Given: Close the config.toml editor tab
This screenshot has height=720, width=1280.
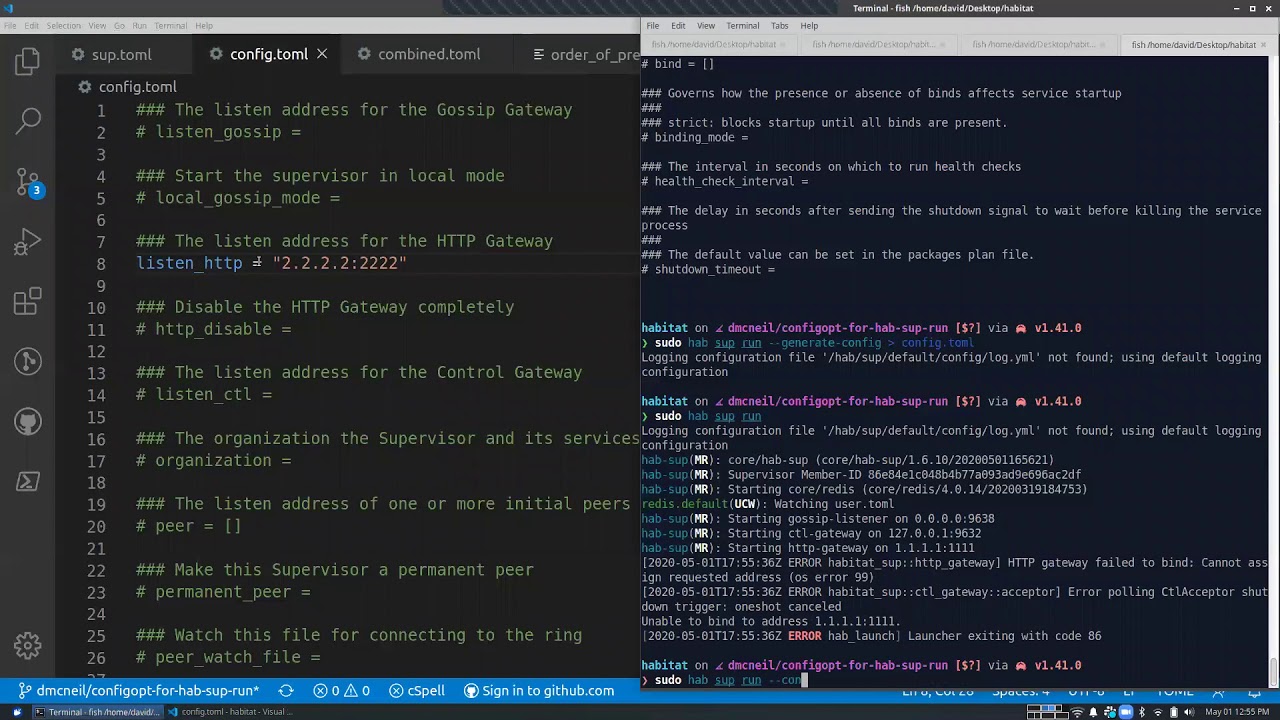Looking at the screenshot, I should 322,54.
